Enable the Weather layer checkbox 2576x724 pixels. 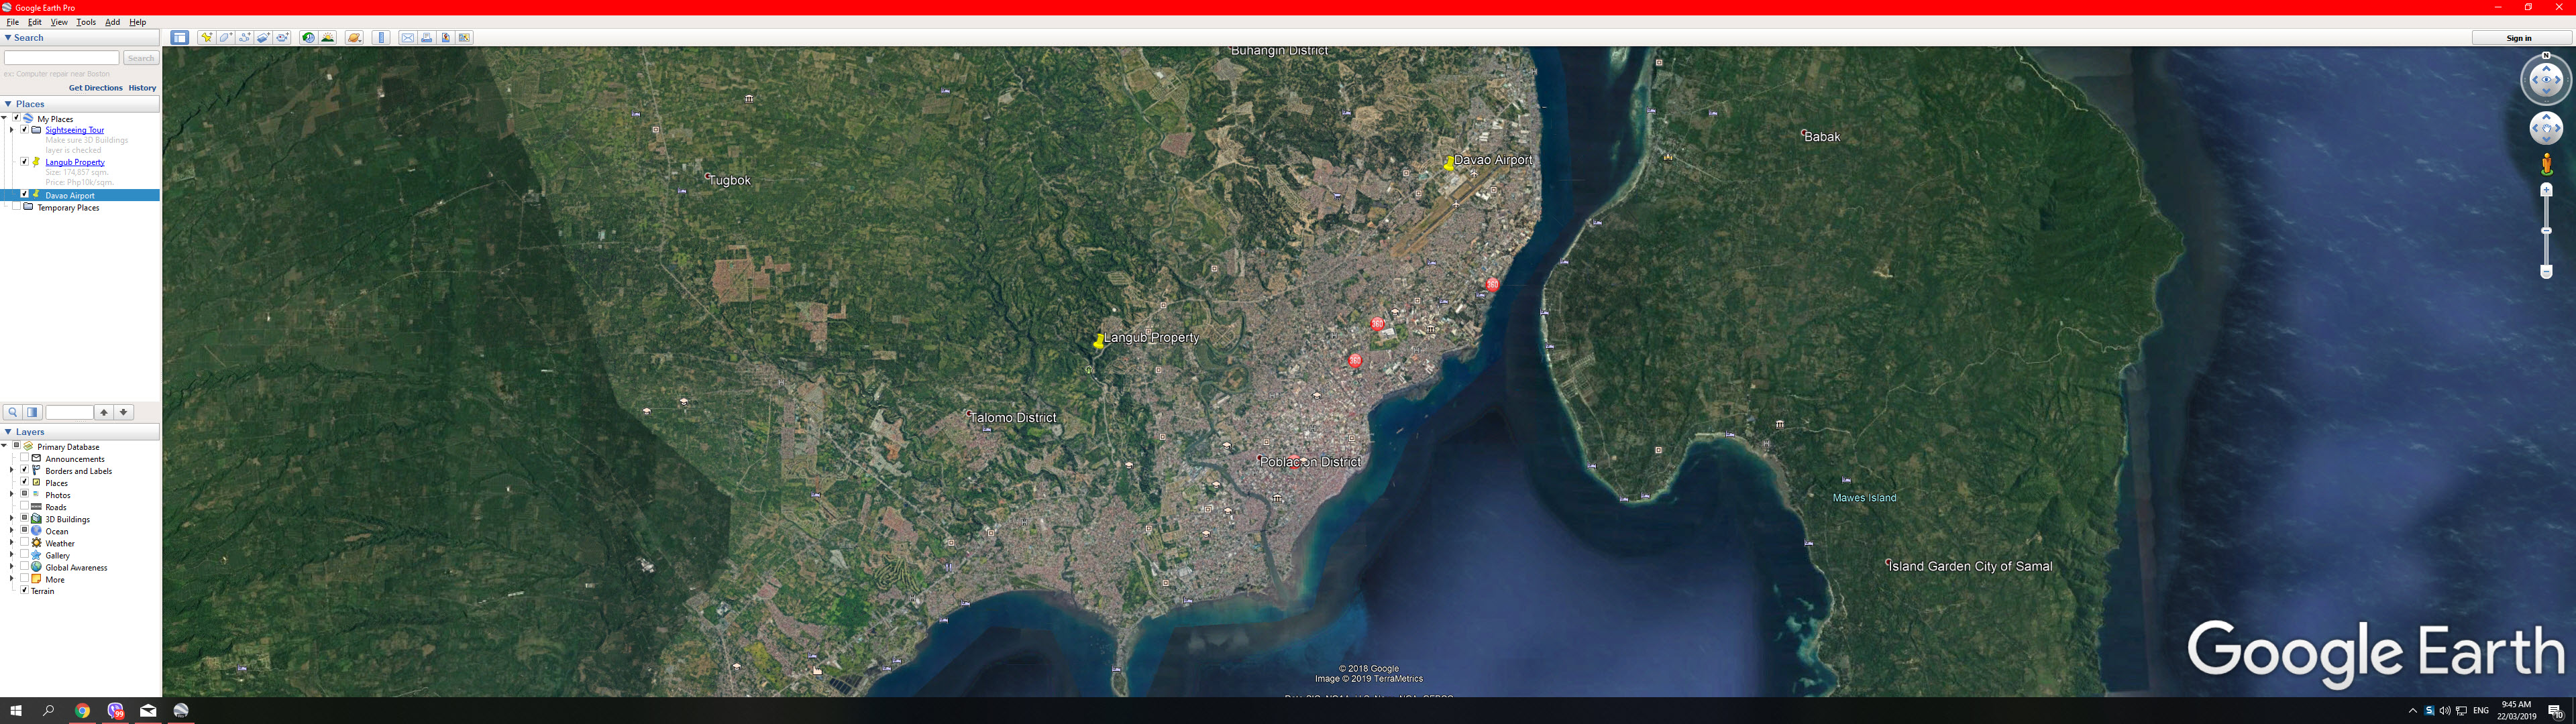coord(25,542)
